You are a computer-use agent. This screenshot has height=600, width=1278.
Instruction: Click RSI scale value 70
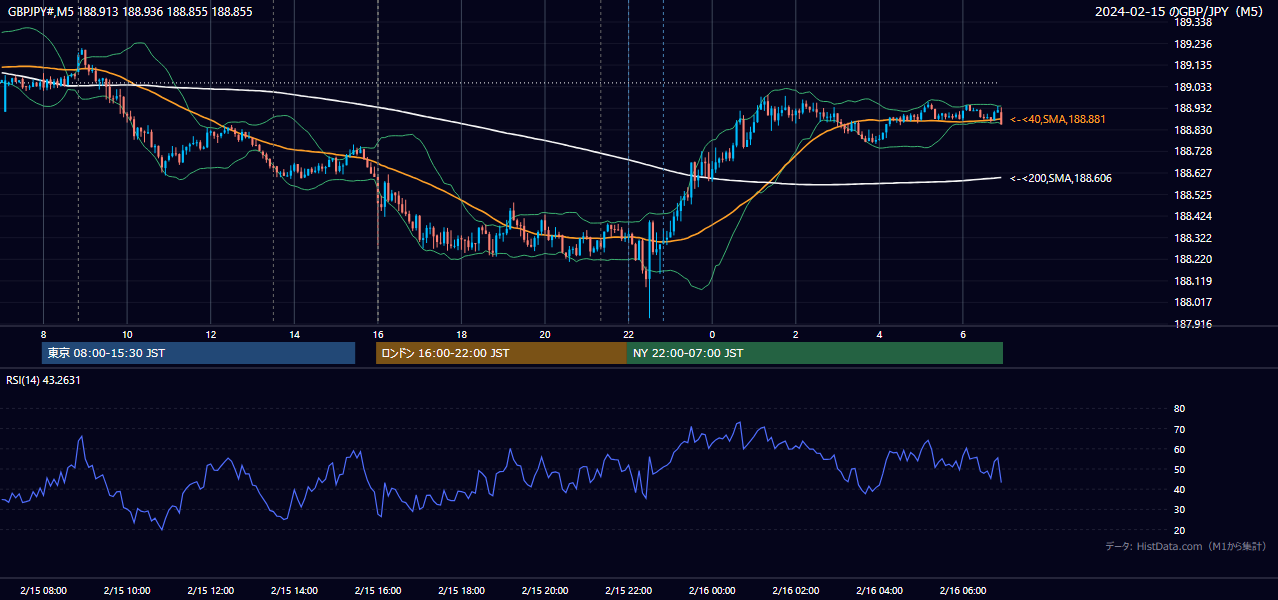1180,429
